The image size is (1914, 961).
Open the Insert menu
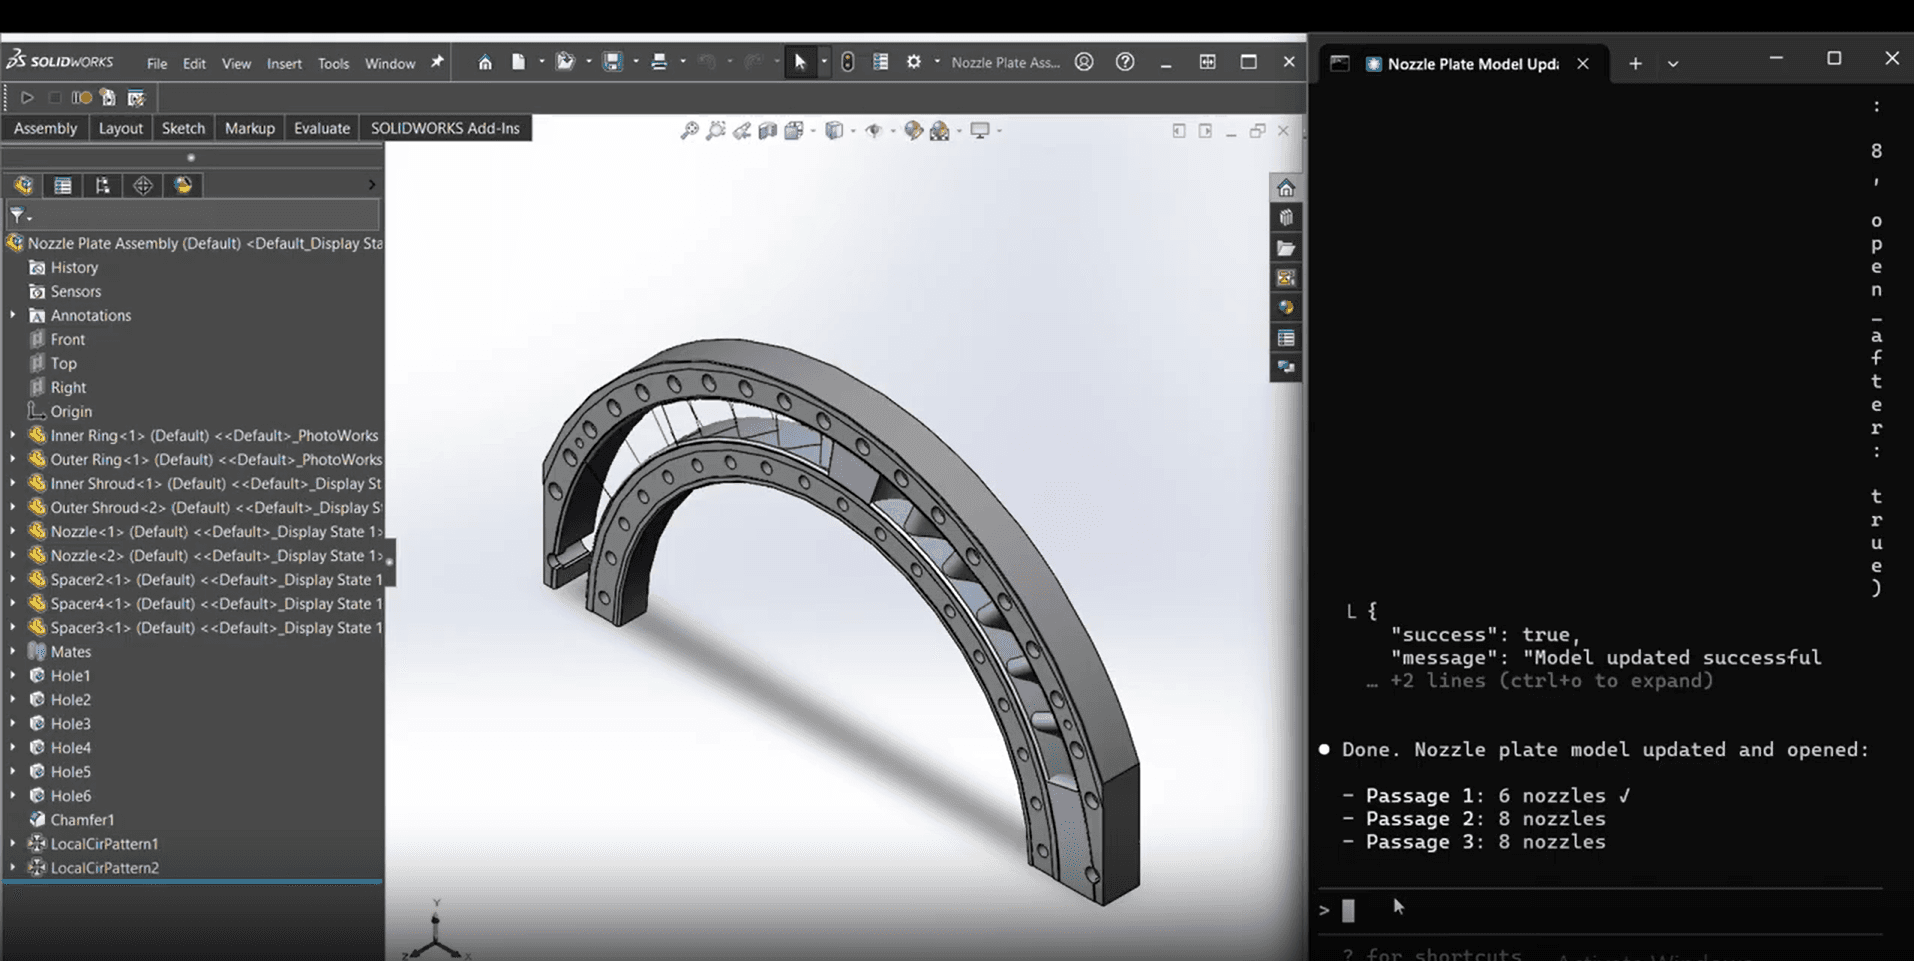pos(284,63)
